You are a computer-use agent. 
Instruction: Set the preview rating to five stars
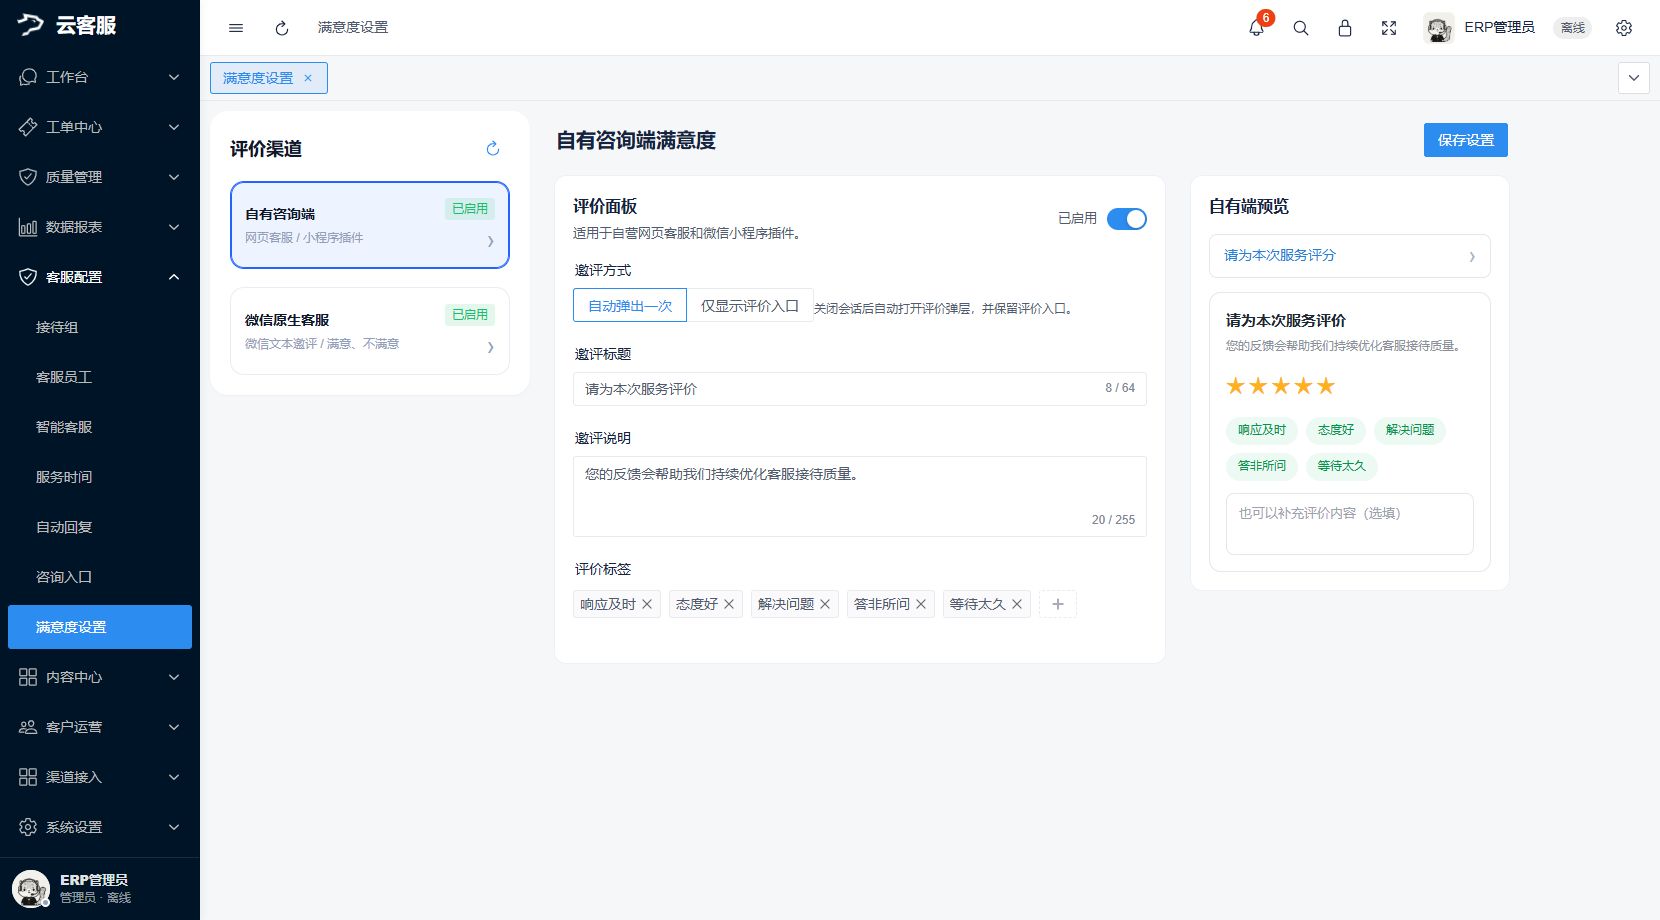1326,386
